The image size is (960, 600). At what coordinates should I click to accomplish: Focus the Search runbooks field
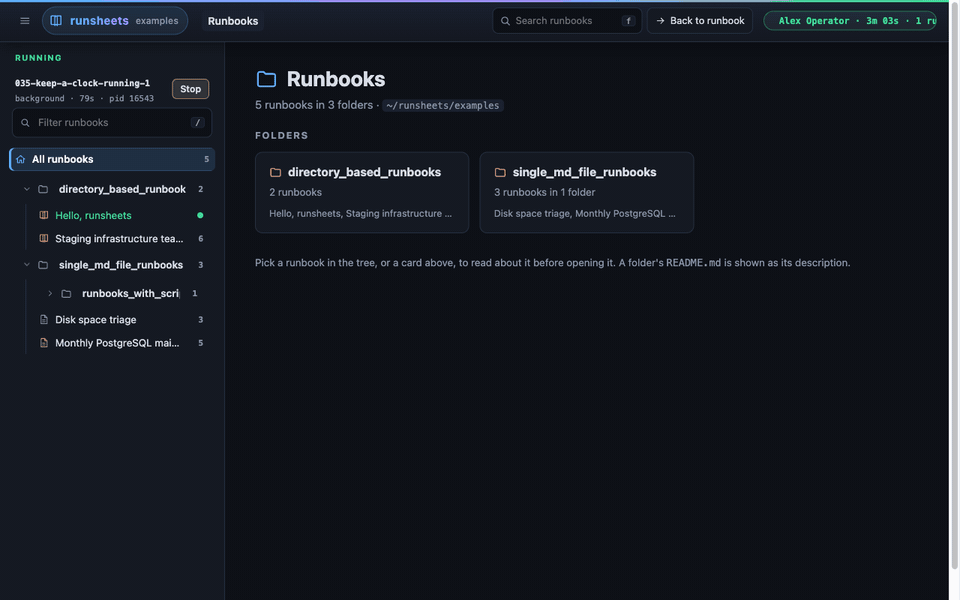point(567,21)
